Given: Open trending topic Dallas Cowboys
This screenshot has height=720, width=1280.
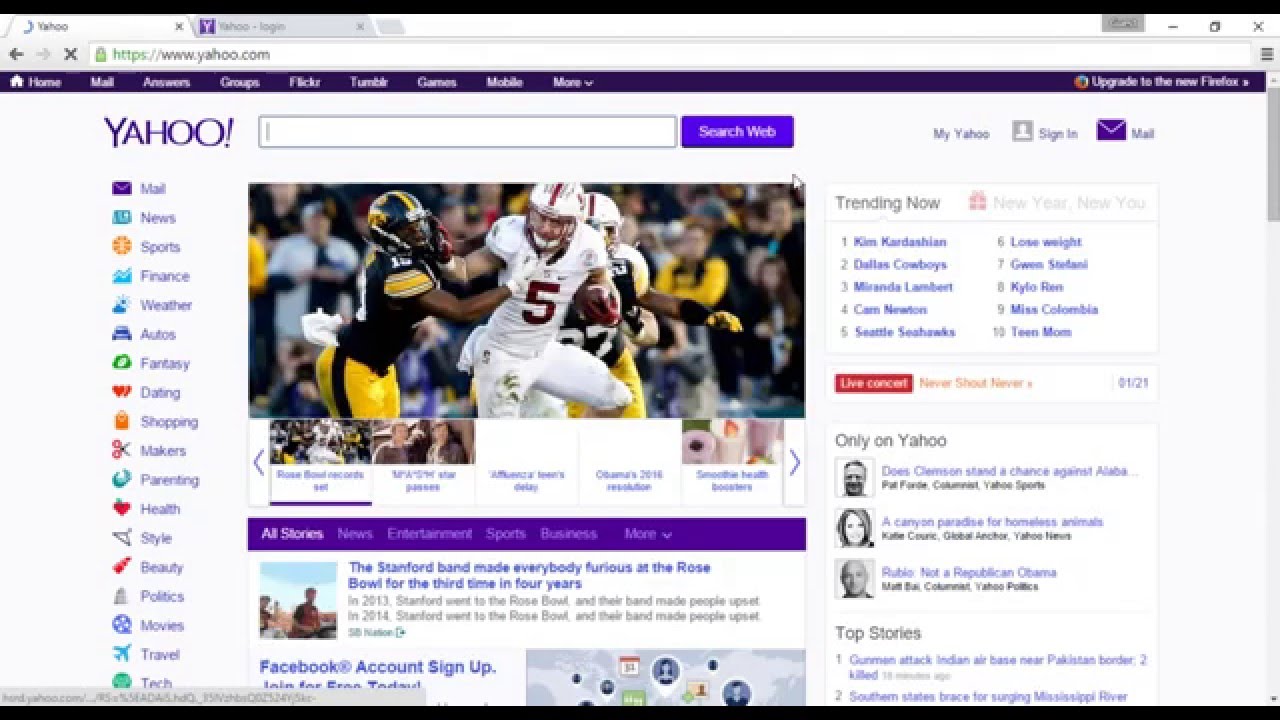Looking at the screenshot, I should point(900,264).
